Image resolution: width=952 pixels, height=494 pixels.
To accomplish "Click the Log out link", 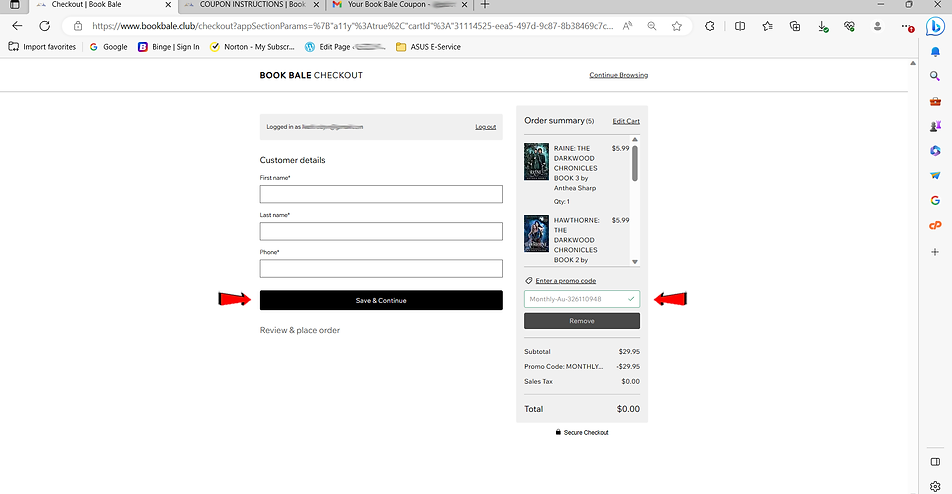I will pyautogui.click(x=485, y=127).
